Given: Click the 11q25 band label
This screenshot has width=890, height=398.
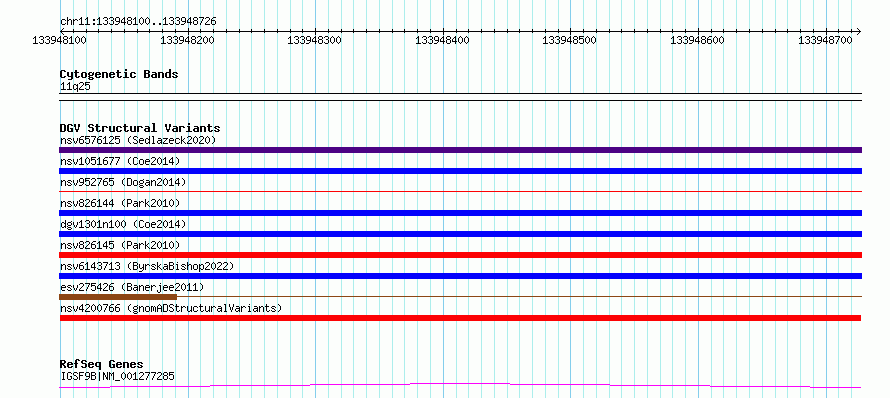Looking at the screenshot, I should point(75,87).
